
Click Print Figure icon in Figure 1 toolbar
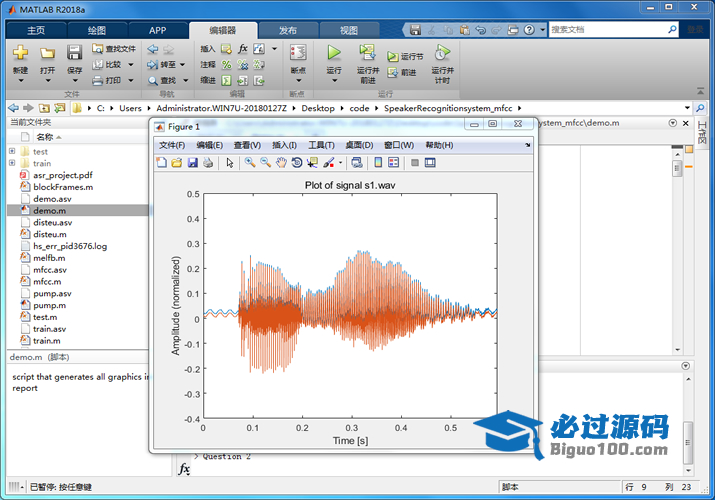pos(208,163)
